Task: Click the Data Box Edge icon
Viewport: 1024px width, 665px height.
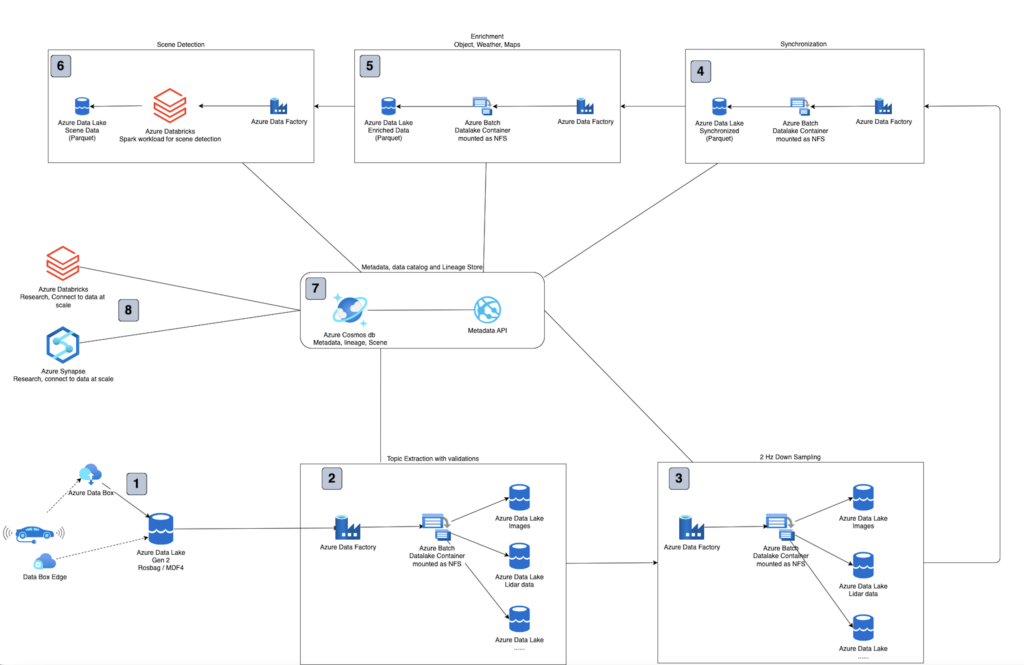Action: tap(45, 562)
